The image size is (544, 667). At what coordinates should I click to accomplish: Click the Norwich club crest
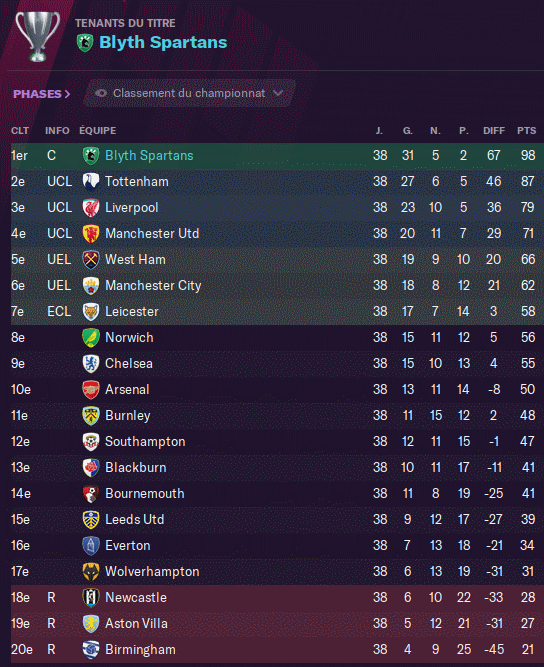(91, 338)
